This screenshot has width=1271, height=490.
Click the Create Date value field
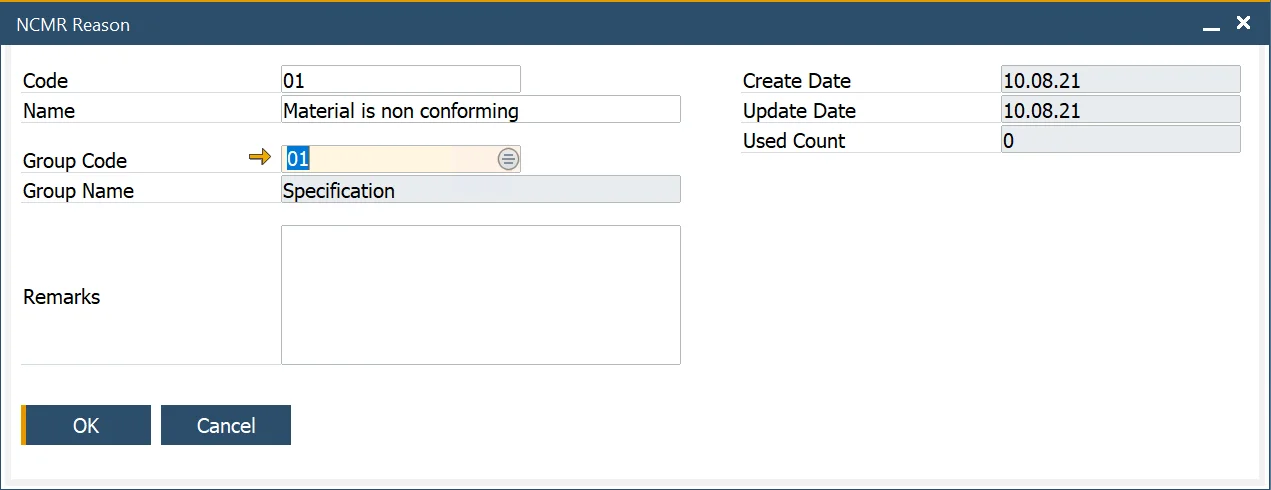1120,80
